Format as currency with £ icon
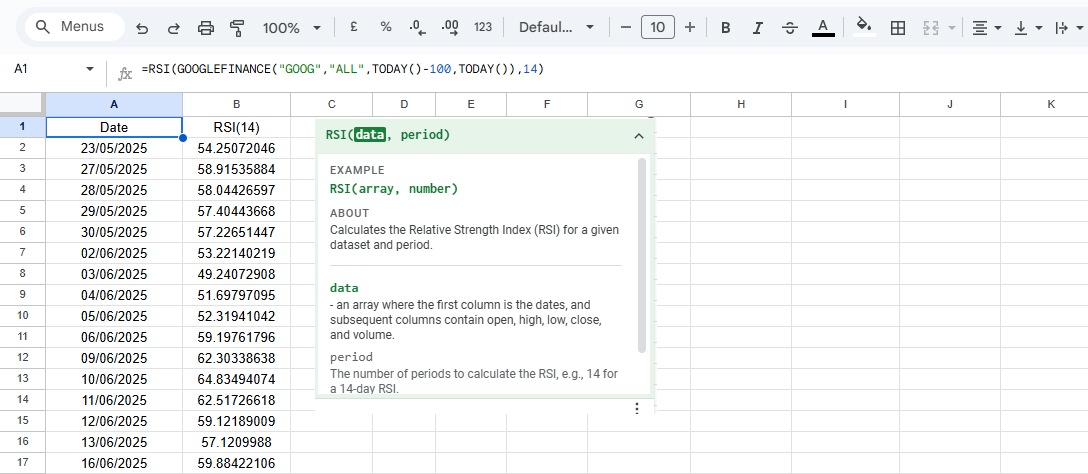Screen dimensions: 1088x474 coord(354,27)
